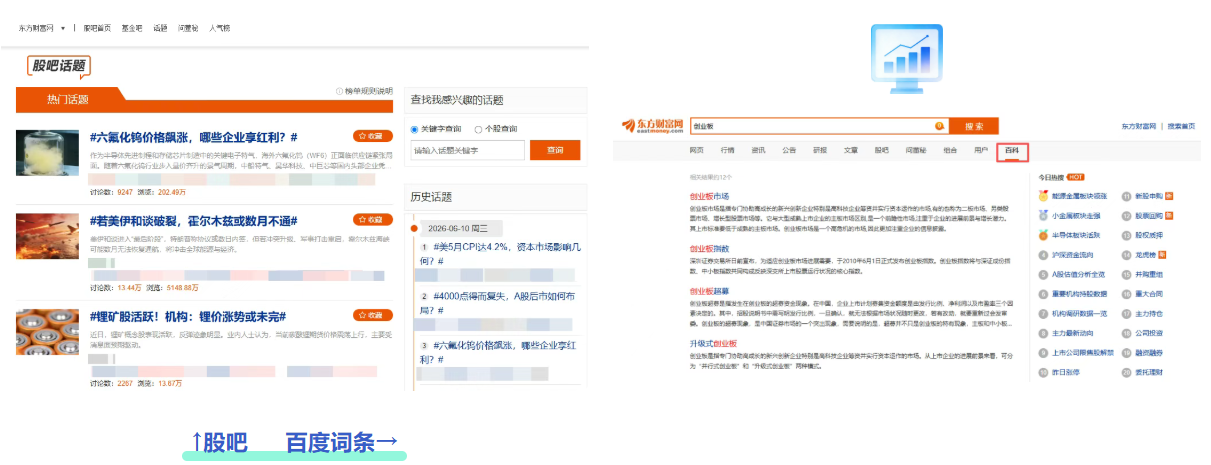This screenshot has height=465, width=1211.
Task: Open hot search A股估值分析全览
Action: coord(1078,274)
